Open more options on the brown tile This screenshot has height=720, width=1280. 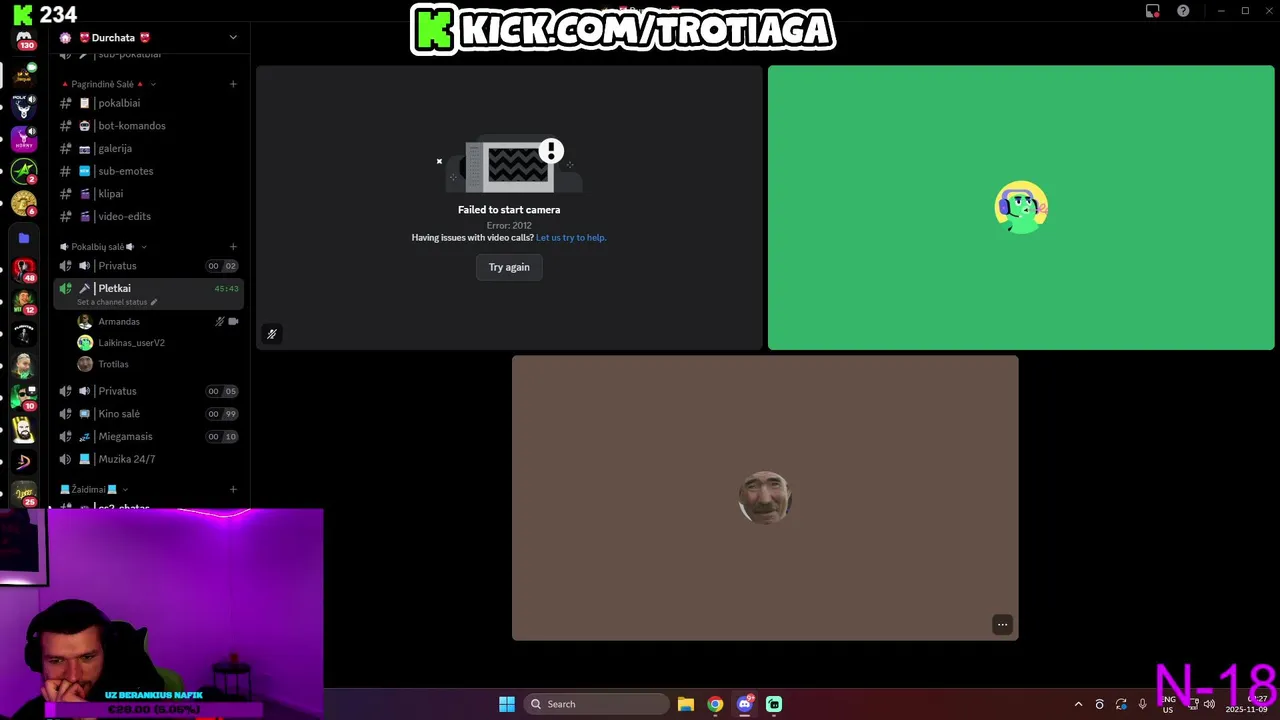click(x=1002, y=625)
